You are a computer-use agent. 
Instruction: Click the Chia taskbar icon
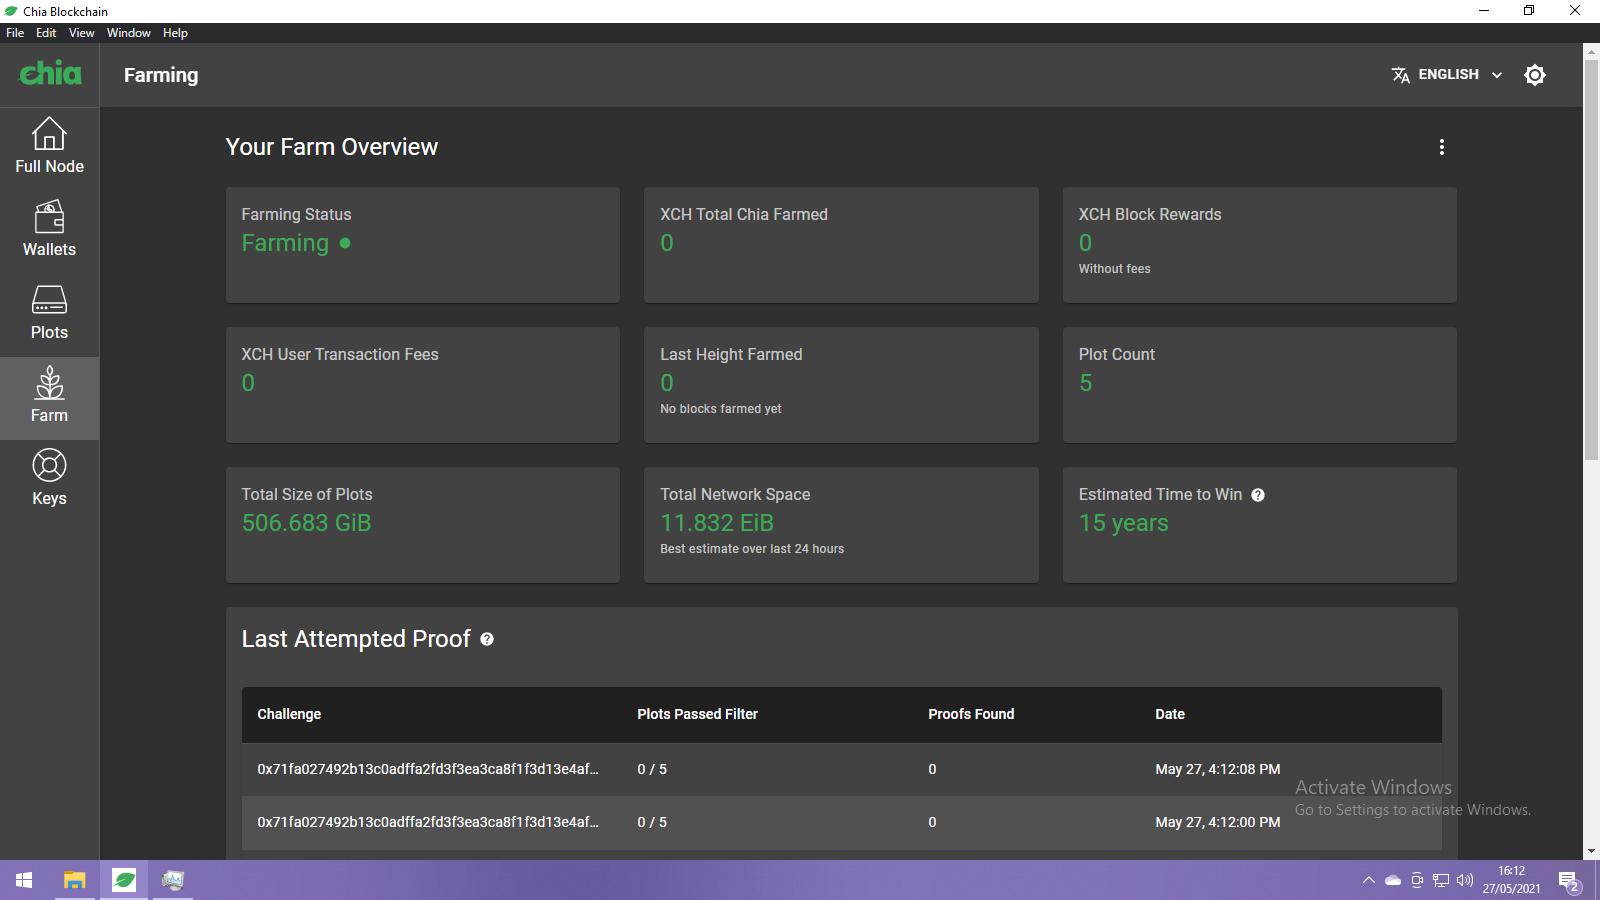click(124, 880)
